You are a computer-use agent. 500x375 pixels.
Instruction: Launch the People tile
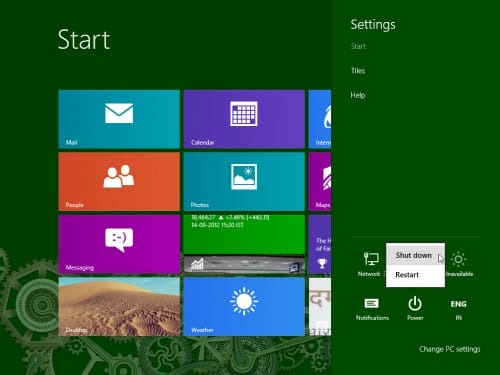click(x=119, y=182)
